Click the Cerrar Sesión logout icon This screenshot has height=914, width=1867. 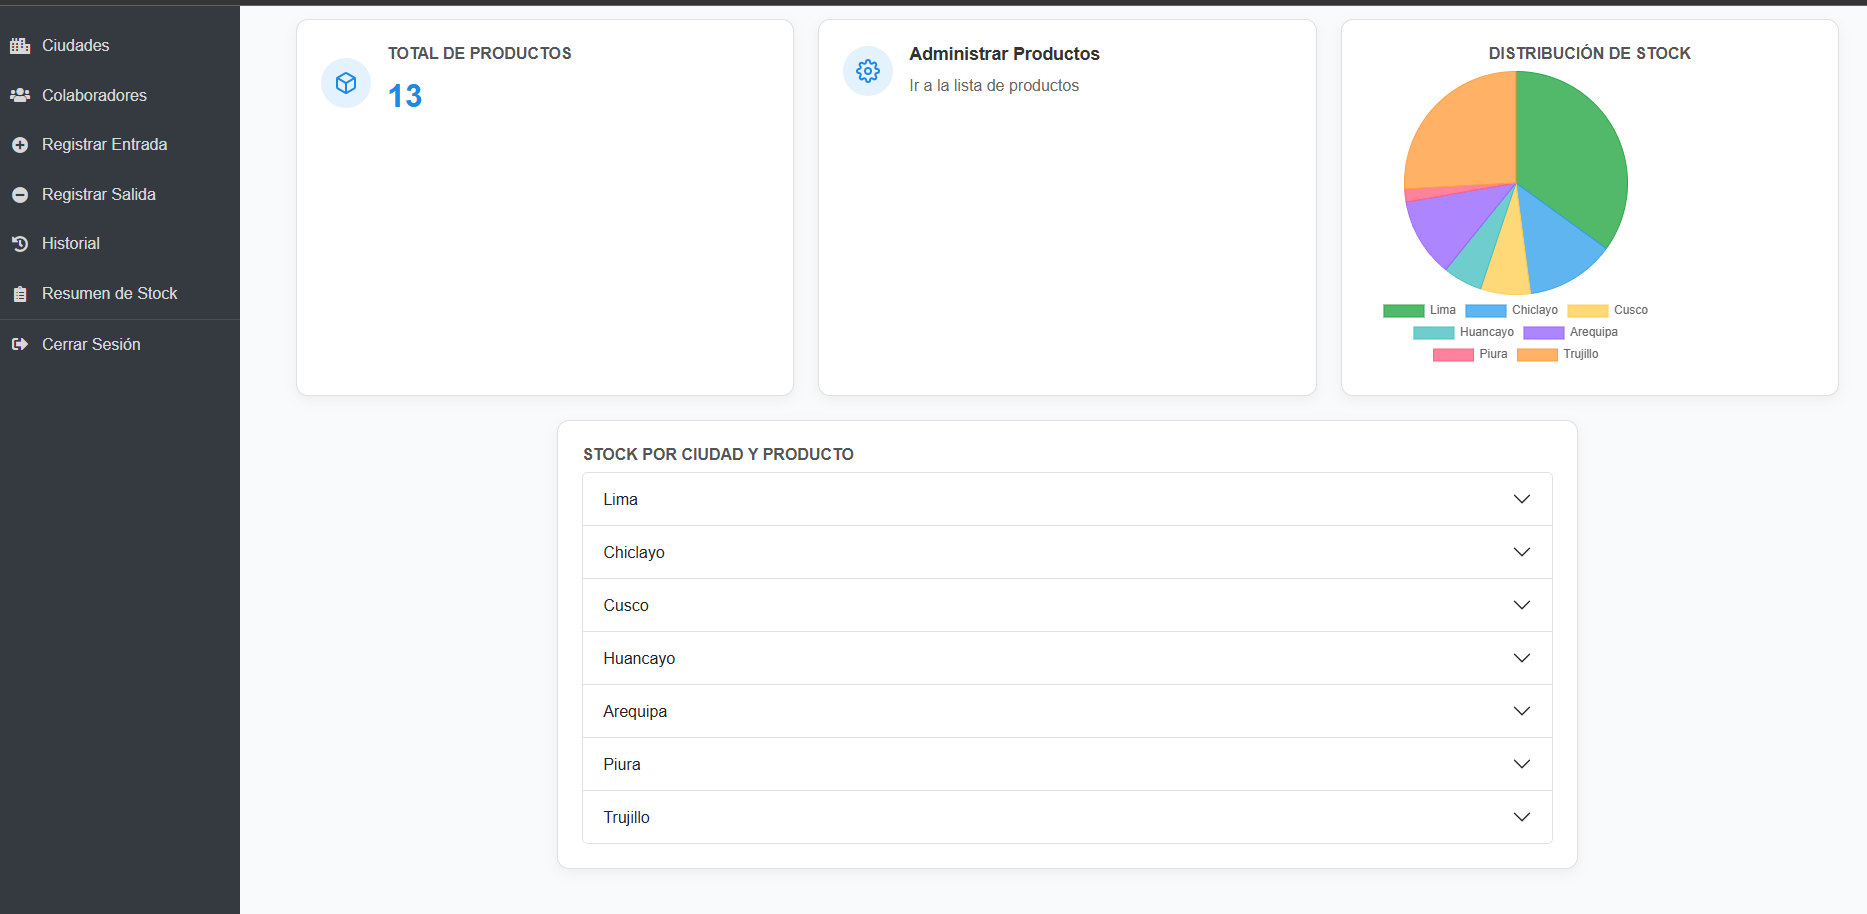point(20,344)
